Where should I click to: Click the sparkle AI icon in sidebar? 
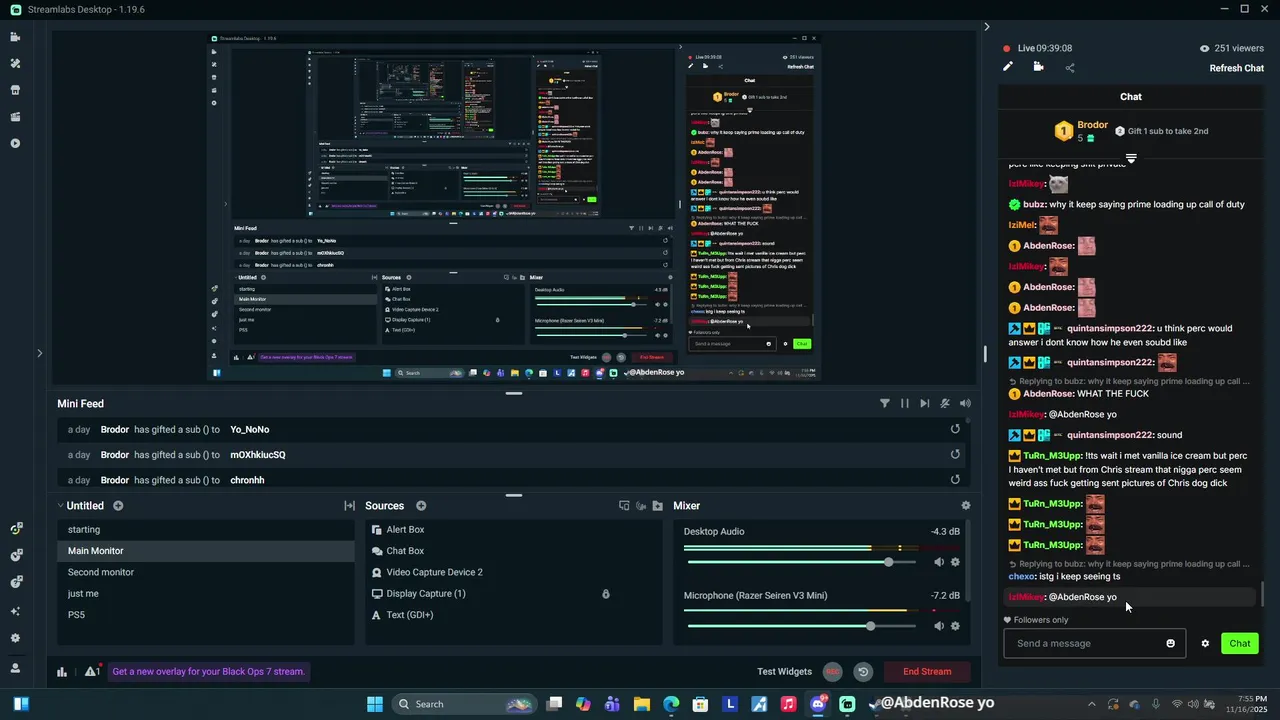[15, 611]
